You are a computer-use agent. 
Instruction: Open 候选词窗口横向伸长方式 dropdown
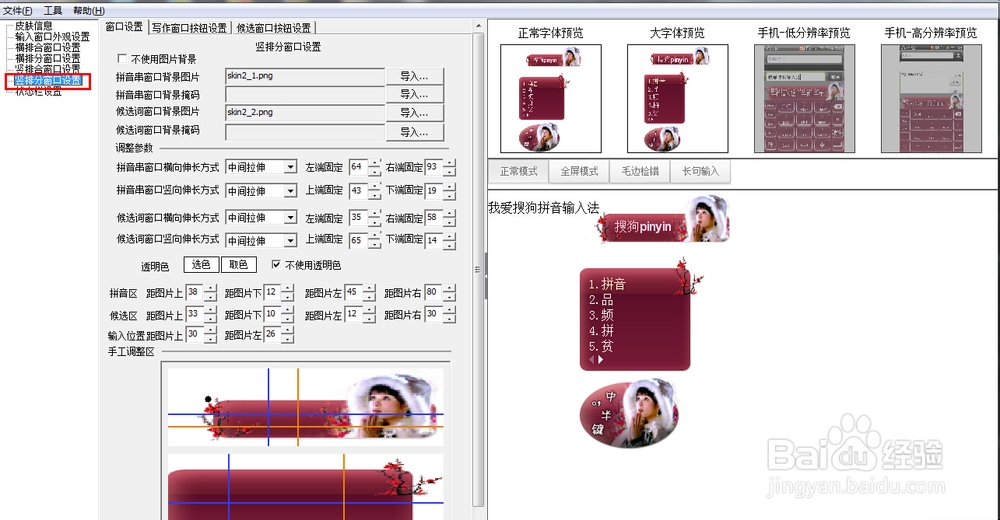point(290,218)
